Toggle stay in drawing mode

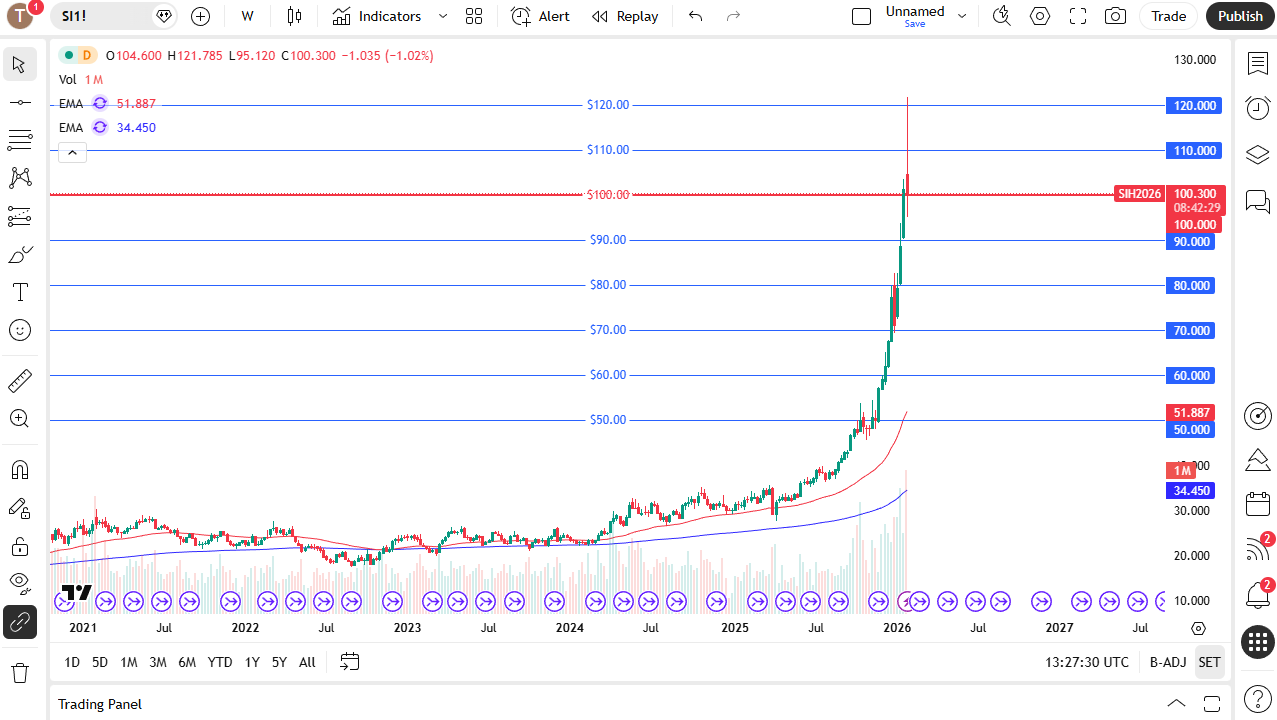click(x=19, y=508)
